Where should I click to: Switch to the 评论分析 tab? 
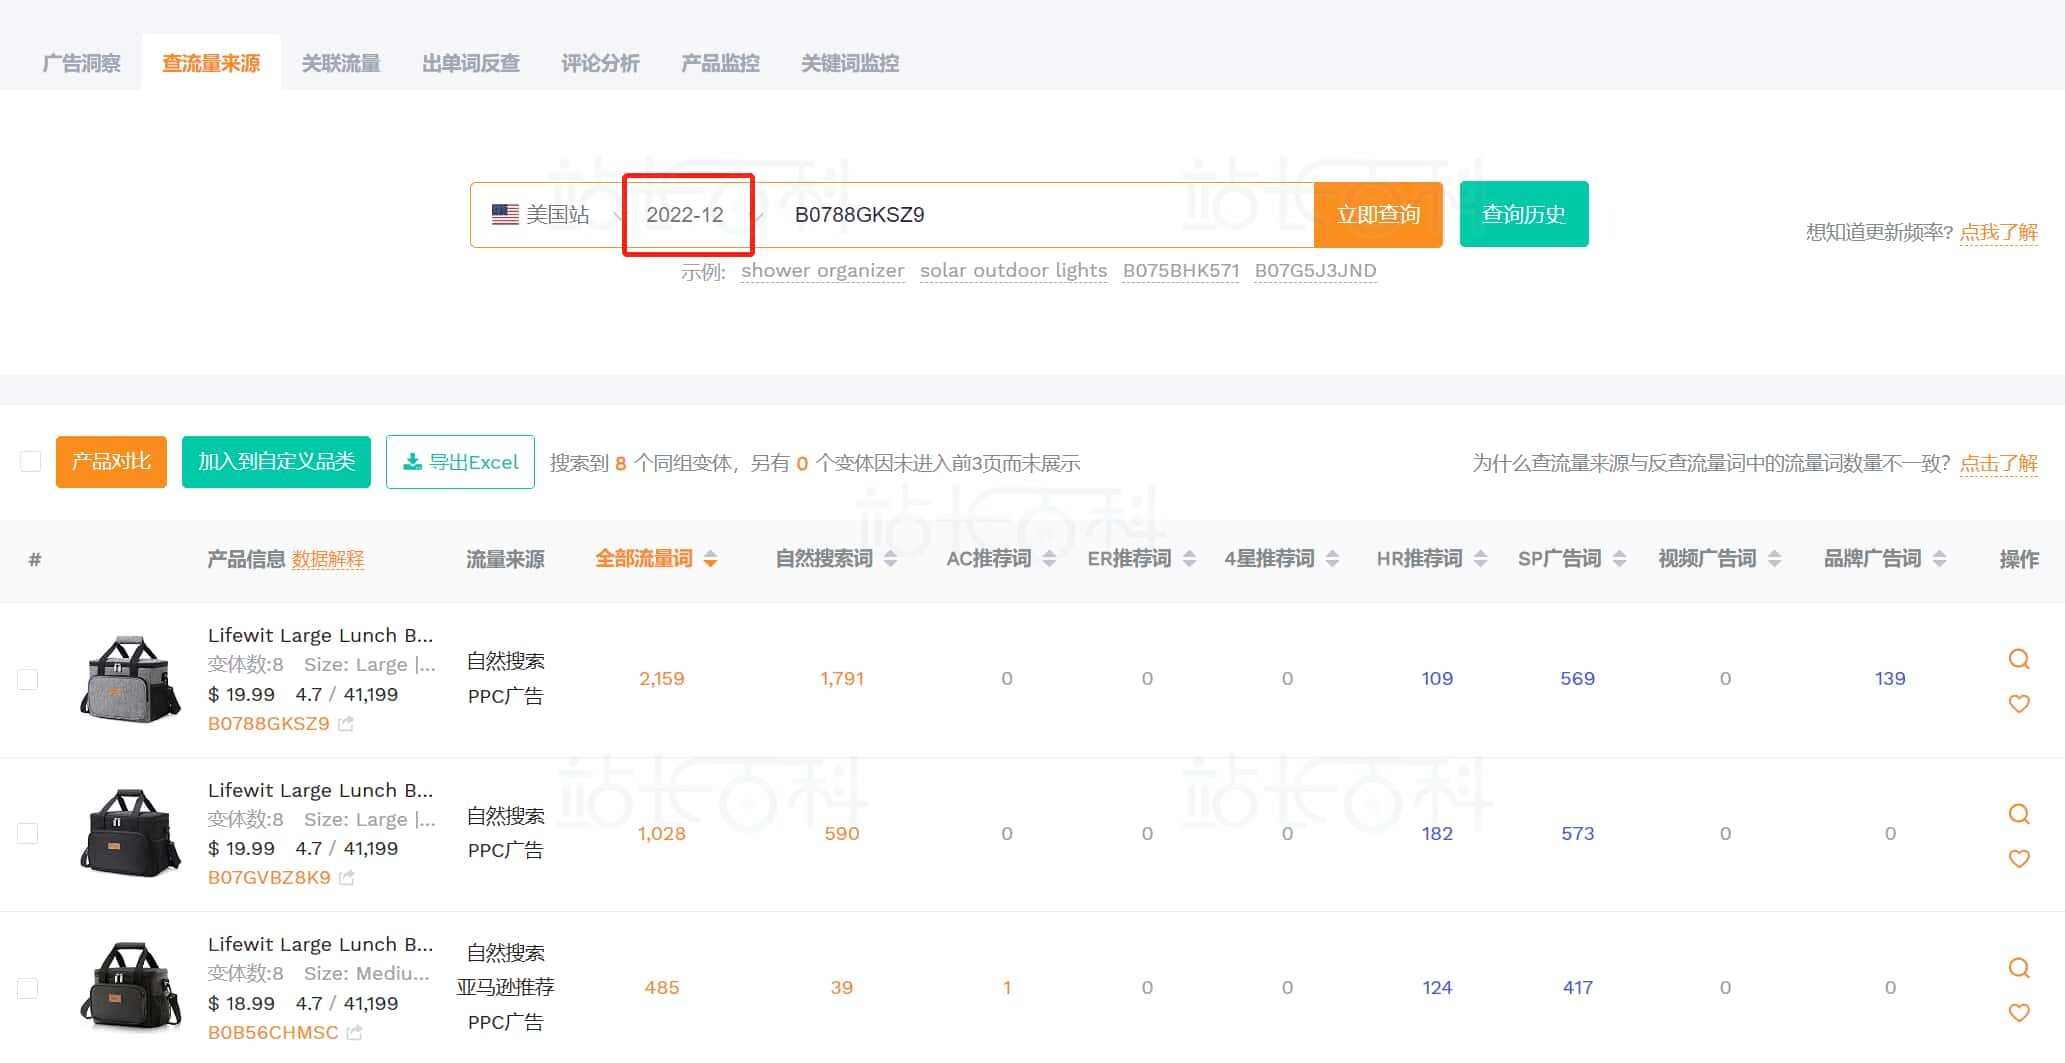click(x=598, y=62)
